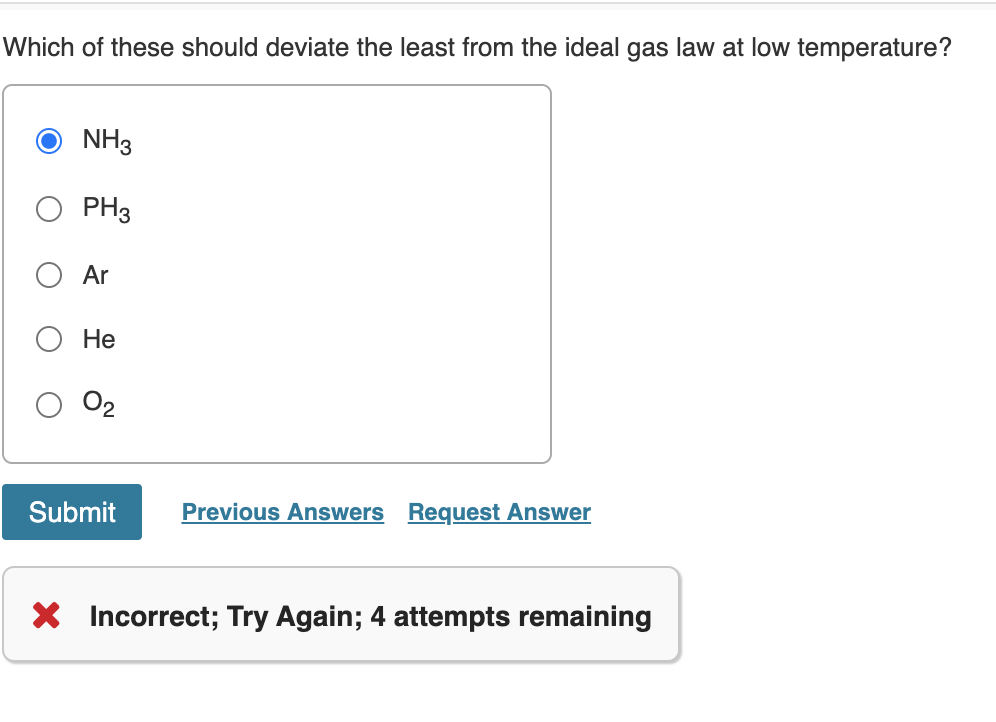Image resolution: width=996 pixels, height=722 pixels.
Task: Click the PH3 label text
Action: 105,209
